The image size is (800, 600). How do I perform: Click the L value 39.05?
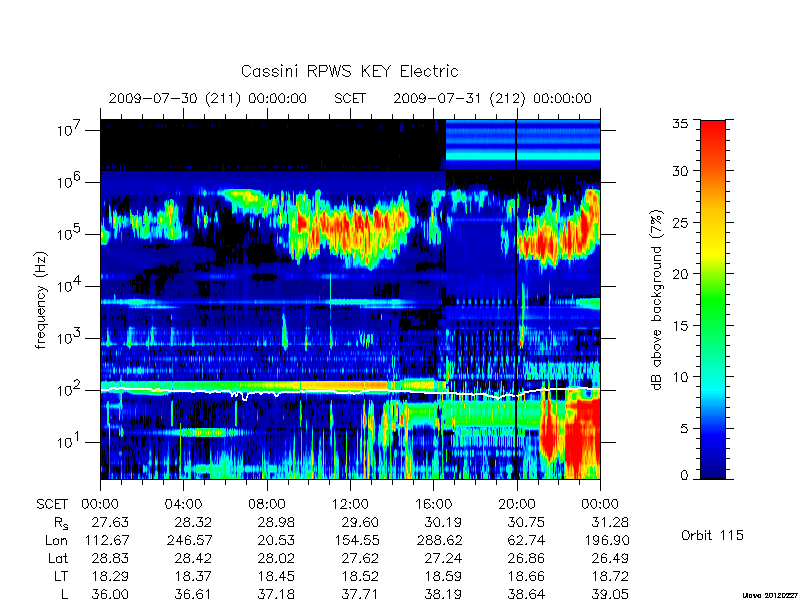pyautogui.click(x=610, y=594)
